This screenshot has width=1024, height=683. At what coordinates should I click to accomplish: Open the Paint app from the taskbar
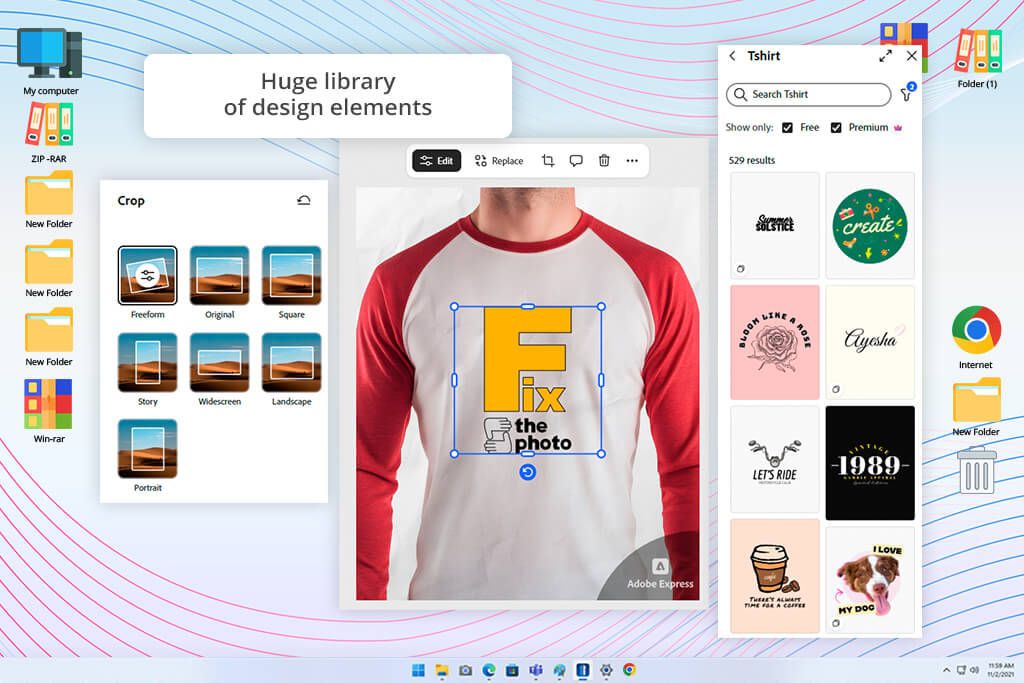point(560,670)
